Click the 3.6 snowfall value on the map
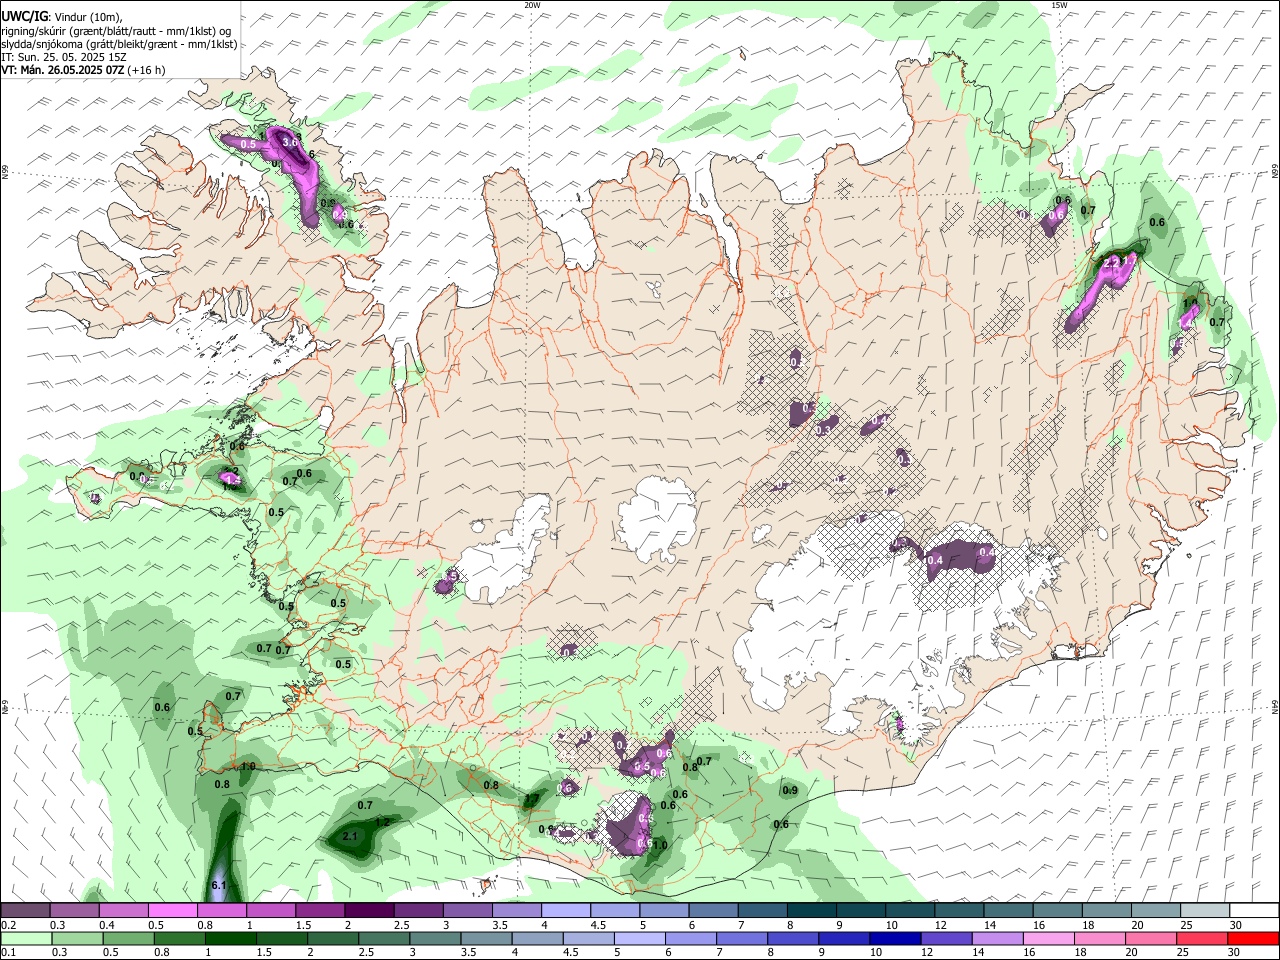This screenshot has width=1280, height=960. [x=291, y=143]
